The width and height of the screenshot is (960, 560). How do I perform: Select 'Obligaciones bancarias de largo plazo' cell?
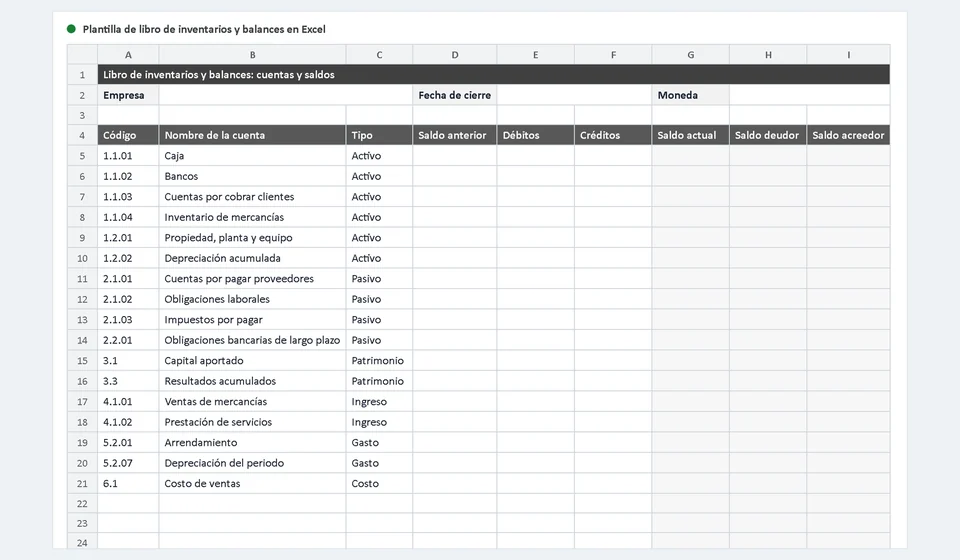[x=252, y=340]
